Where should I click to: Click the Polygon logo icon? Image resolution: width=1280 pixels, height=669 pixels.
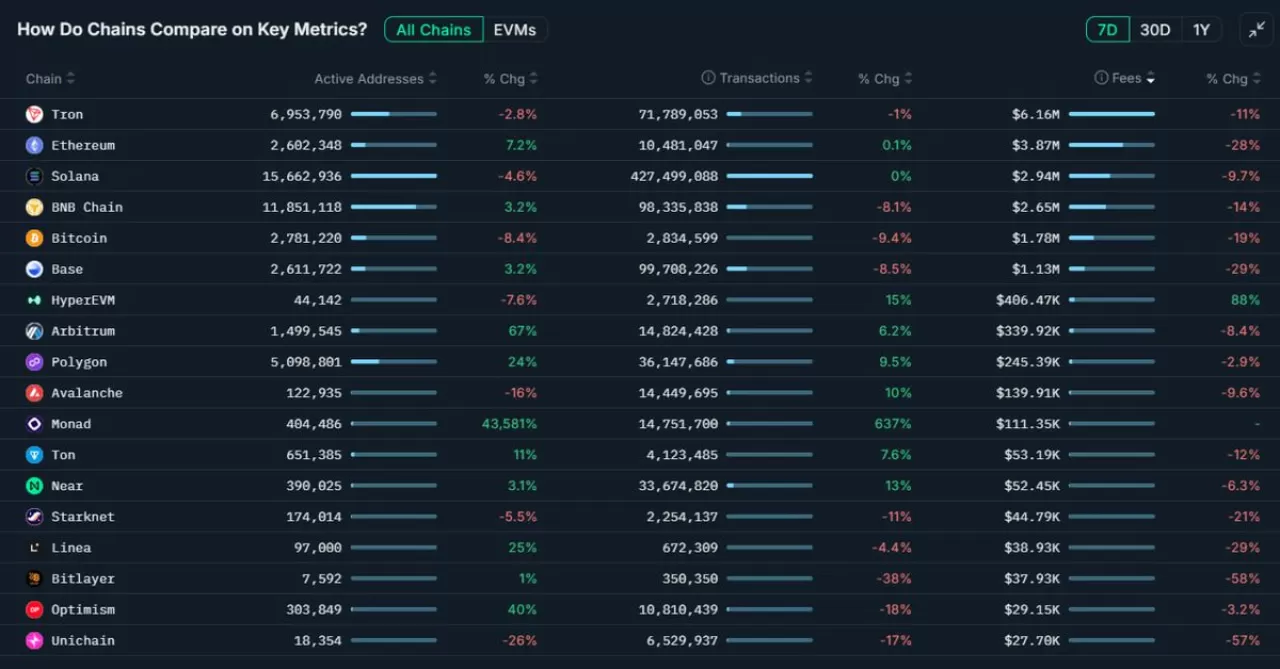pyautogui.click(x=32, y=361)
